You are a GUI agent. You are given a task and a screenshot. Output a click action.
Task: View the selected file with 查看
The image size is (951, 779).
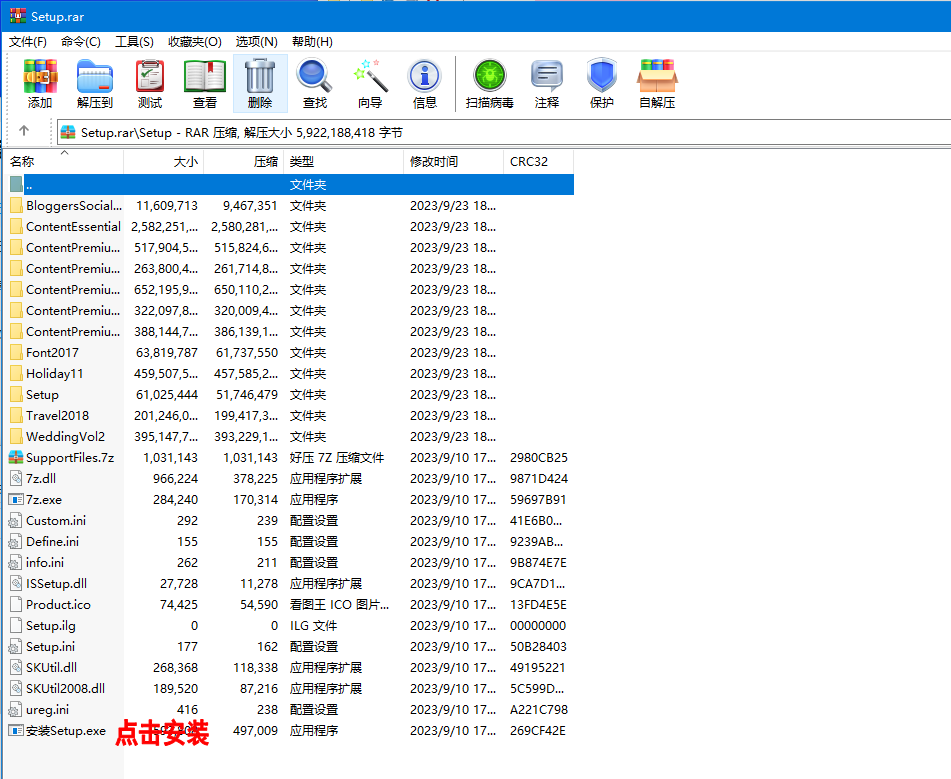[204, 84]
